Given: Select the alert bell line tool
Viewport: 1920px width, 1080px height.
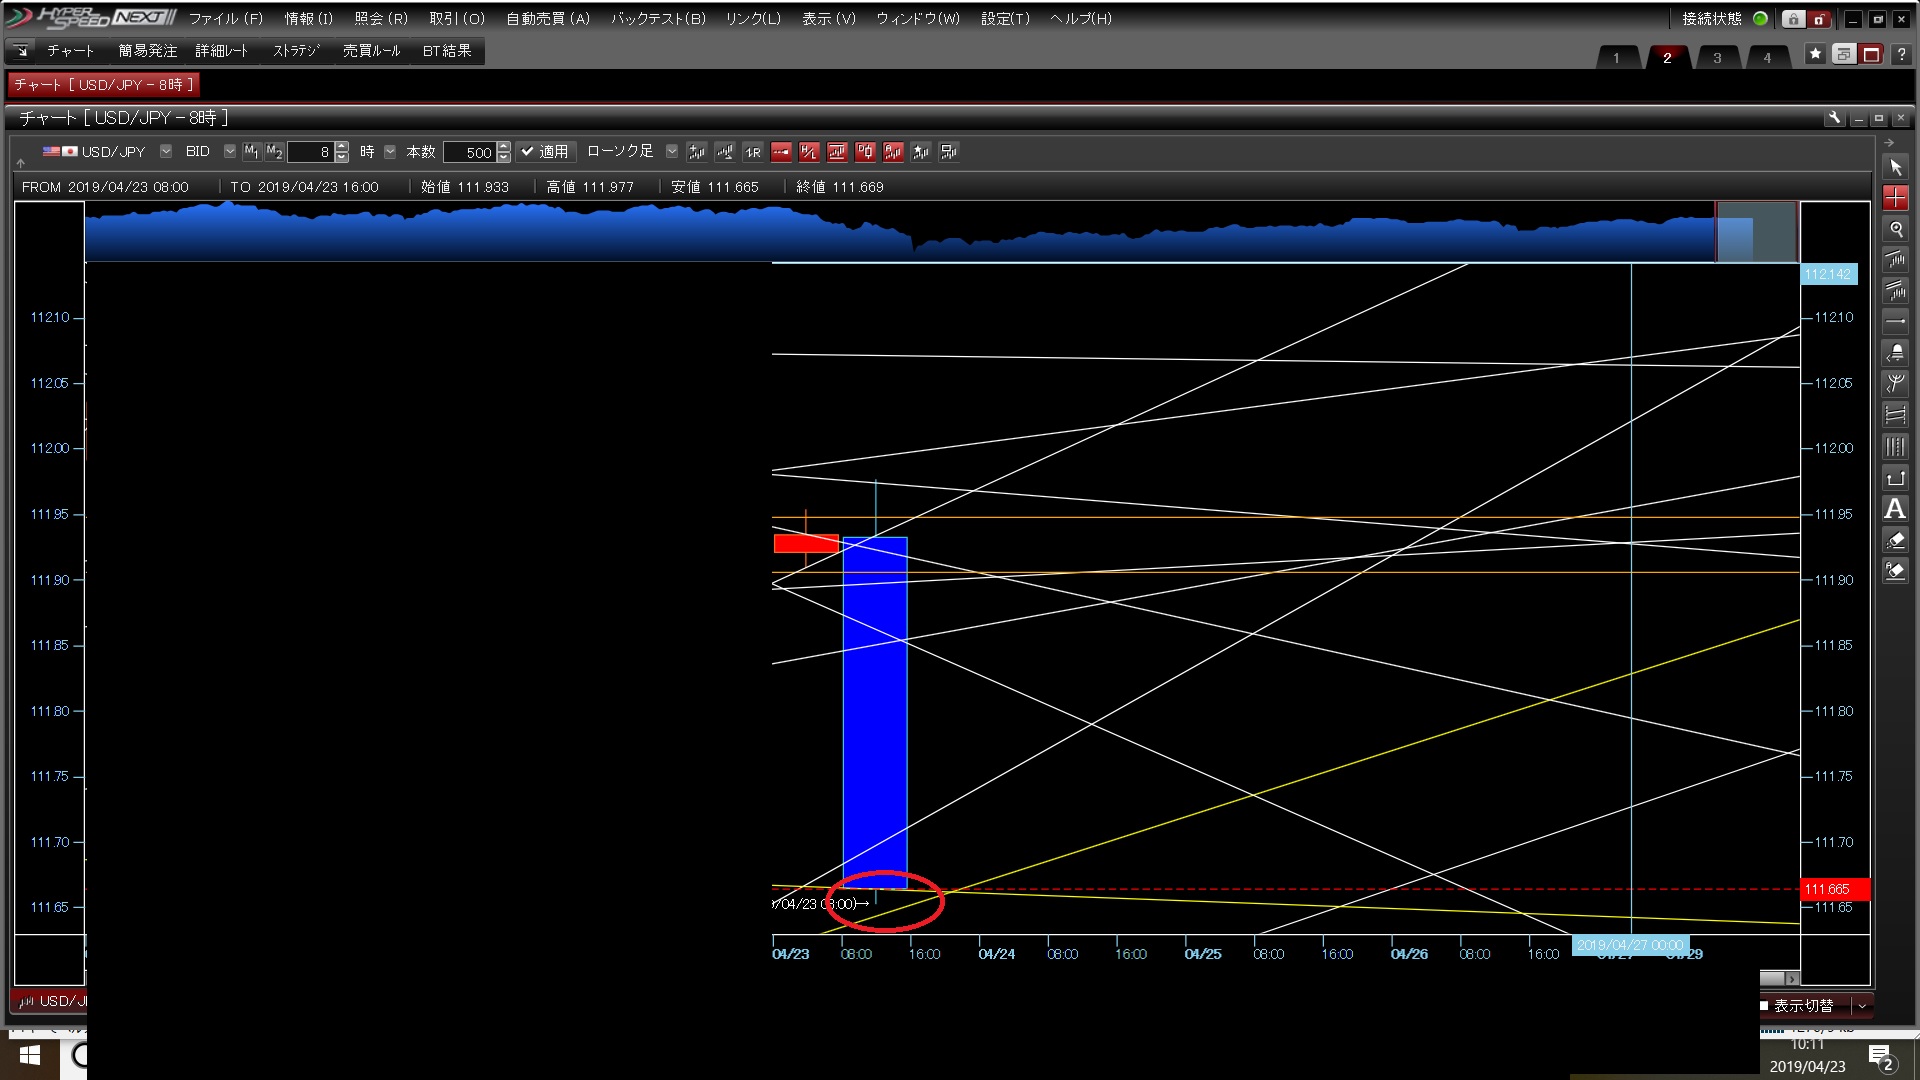Looking at the screenshot, I should 1895,353.
